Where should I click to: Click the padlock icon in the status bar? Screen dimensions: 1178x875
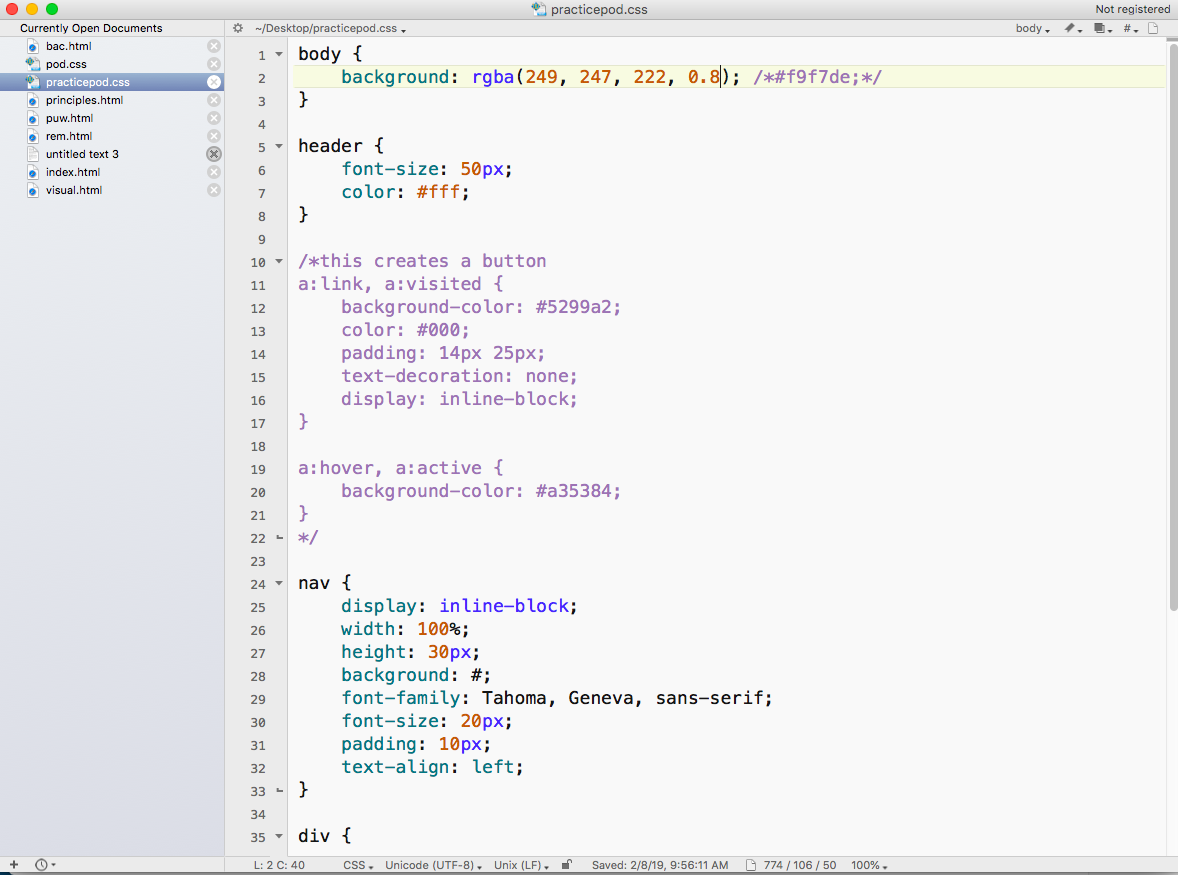(567, 865)
